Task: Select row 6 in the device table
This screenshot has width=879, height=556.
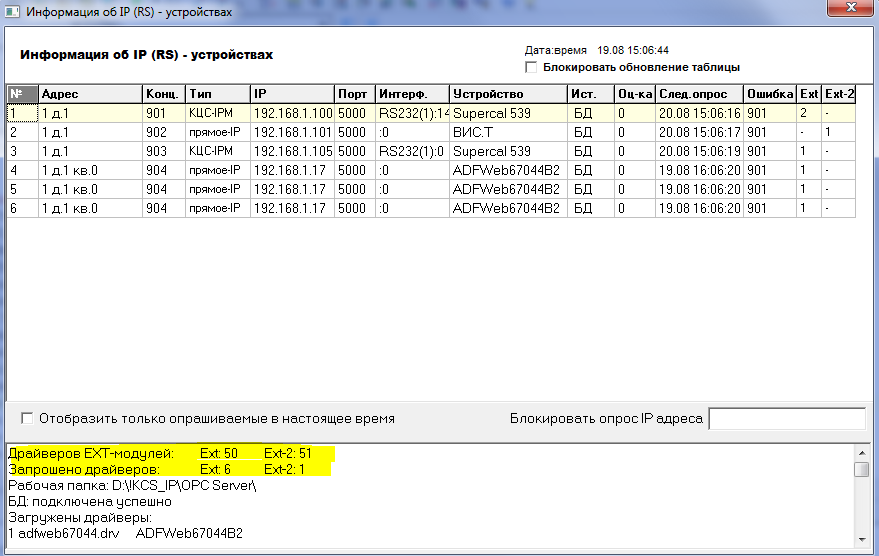Action: pos(300,208)
